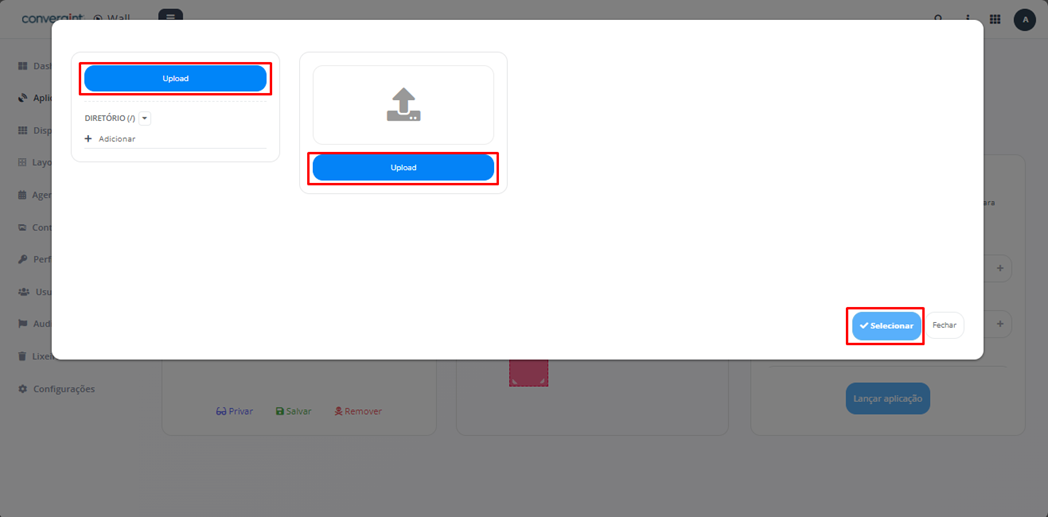Viewport: 1048px width, 517px height.
Task: Close the dialog using Fechar
Action: [944, 325]
